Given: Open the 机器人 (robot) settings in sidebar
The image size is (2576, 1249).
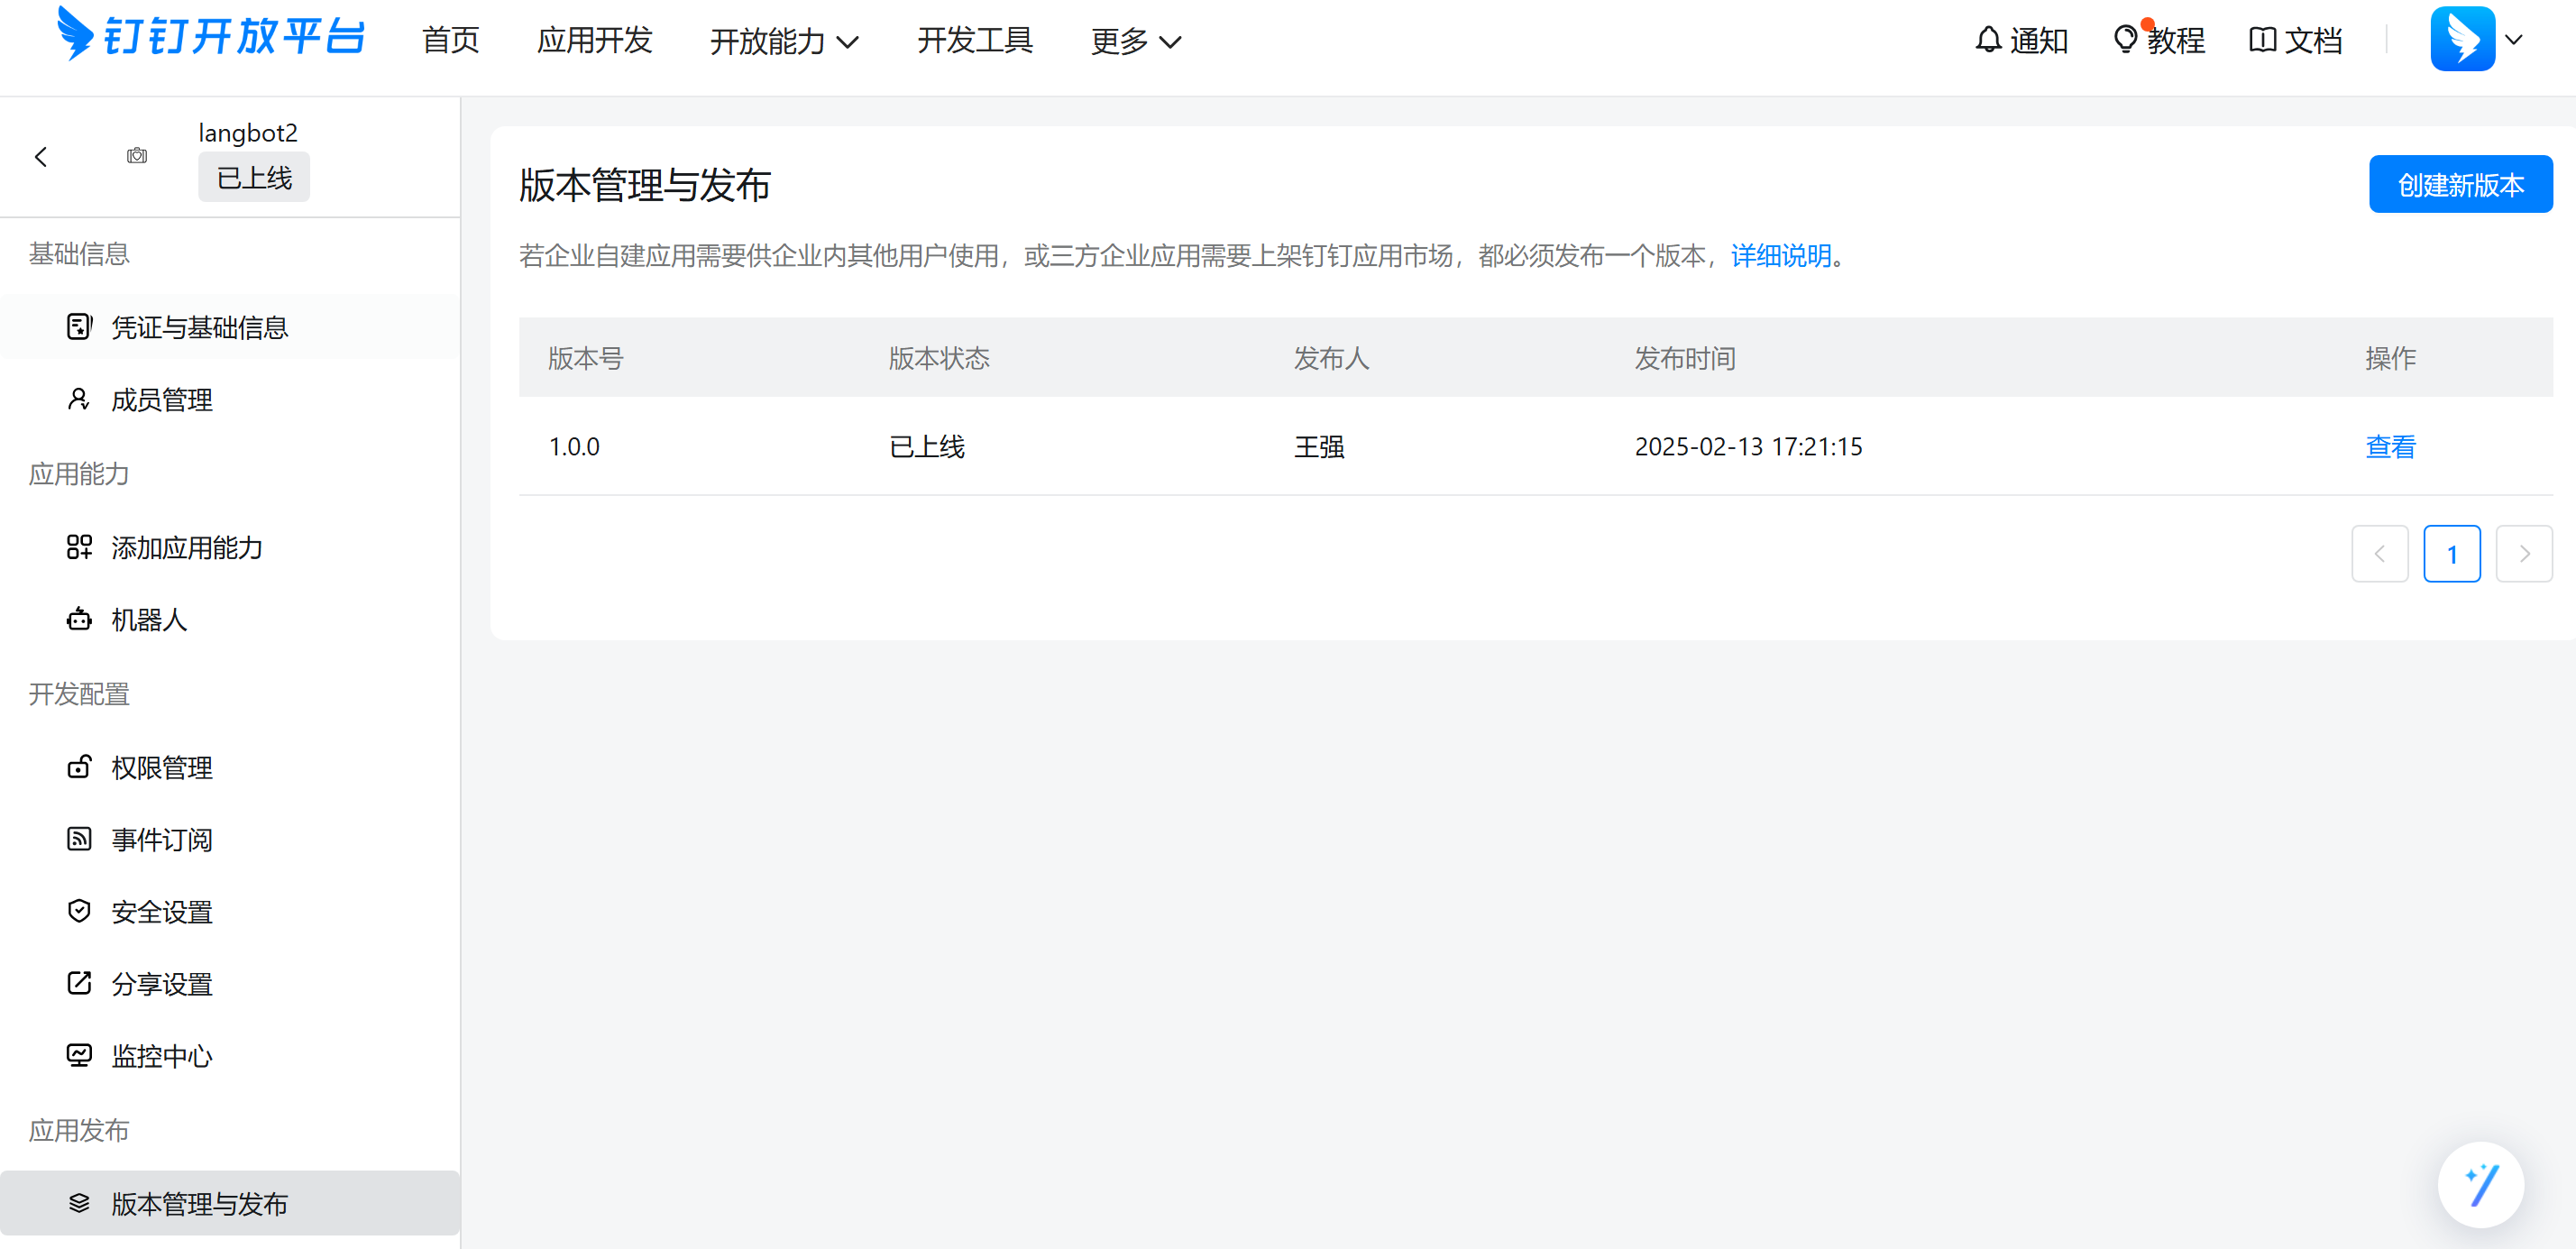Looking at the screenshot, I should point(148,620).
